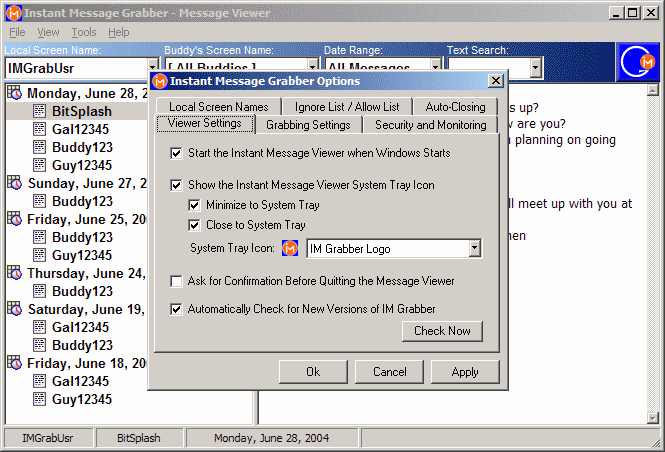
Task: Click the Monday, June 28, 2004 status entry
Action: click(x=271, y=438)
